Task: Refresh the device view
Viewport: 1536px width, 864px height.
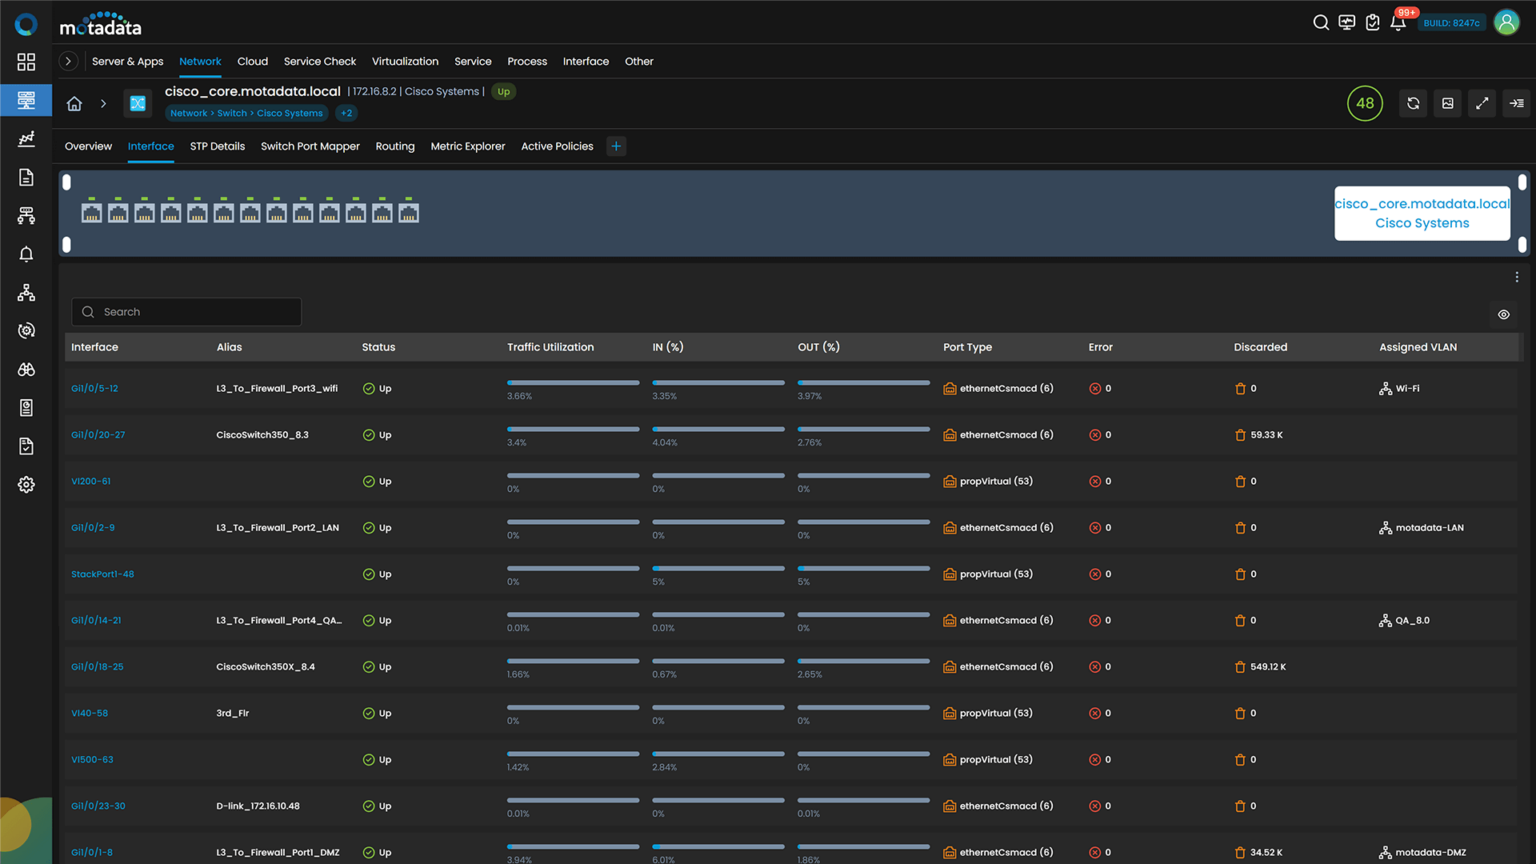Action: point(1413,103)
